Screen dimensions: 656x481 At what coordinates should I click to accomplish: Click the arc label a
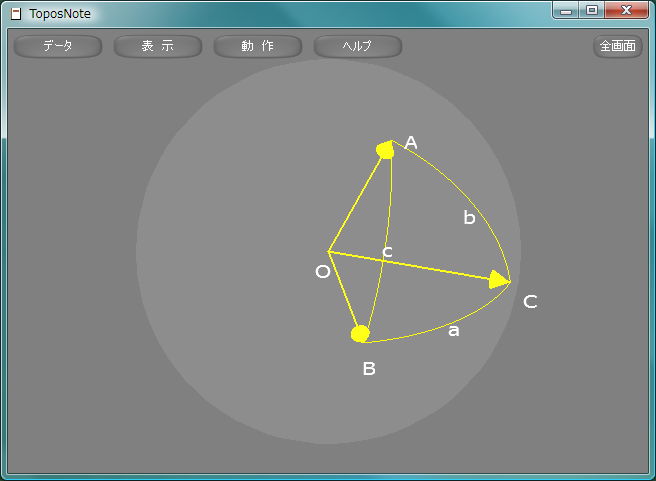coord(454,330)
